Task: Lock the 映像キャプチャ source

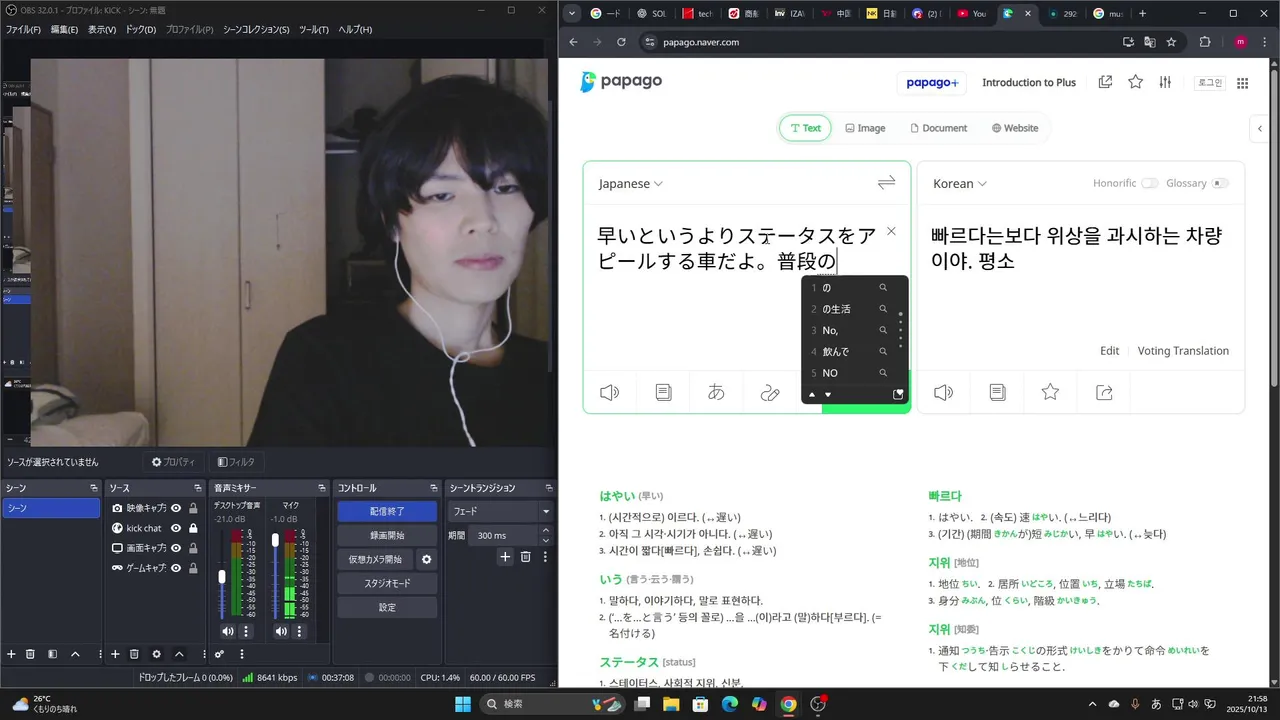Action: click(x=193, y=508)
